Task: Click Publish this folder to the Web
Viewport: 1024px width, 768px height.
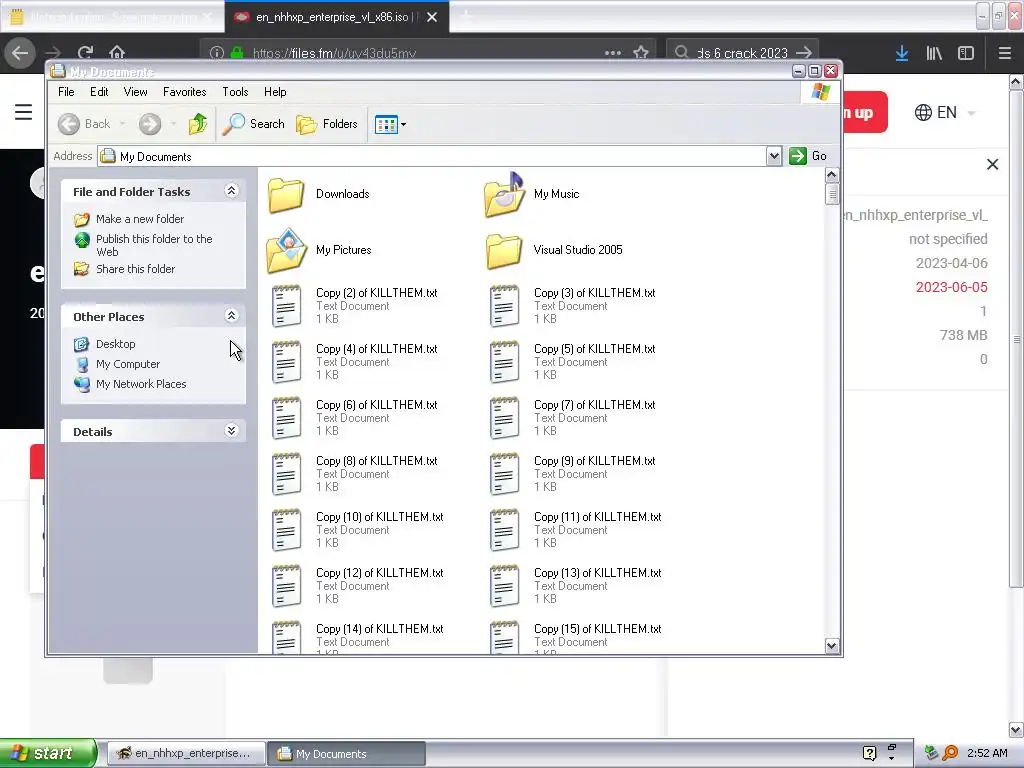Action: (x=154, y=246)
